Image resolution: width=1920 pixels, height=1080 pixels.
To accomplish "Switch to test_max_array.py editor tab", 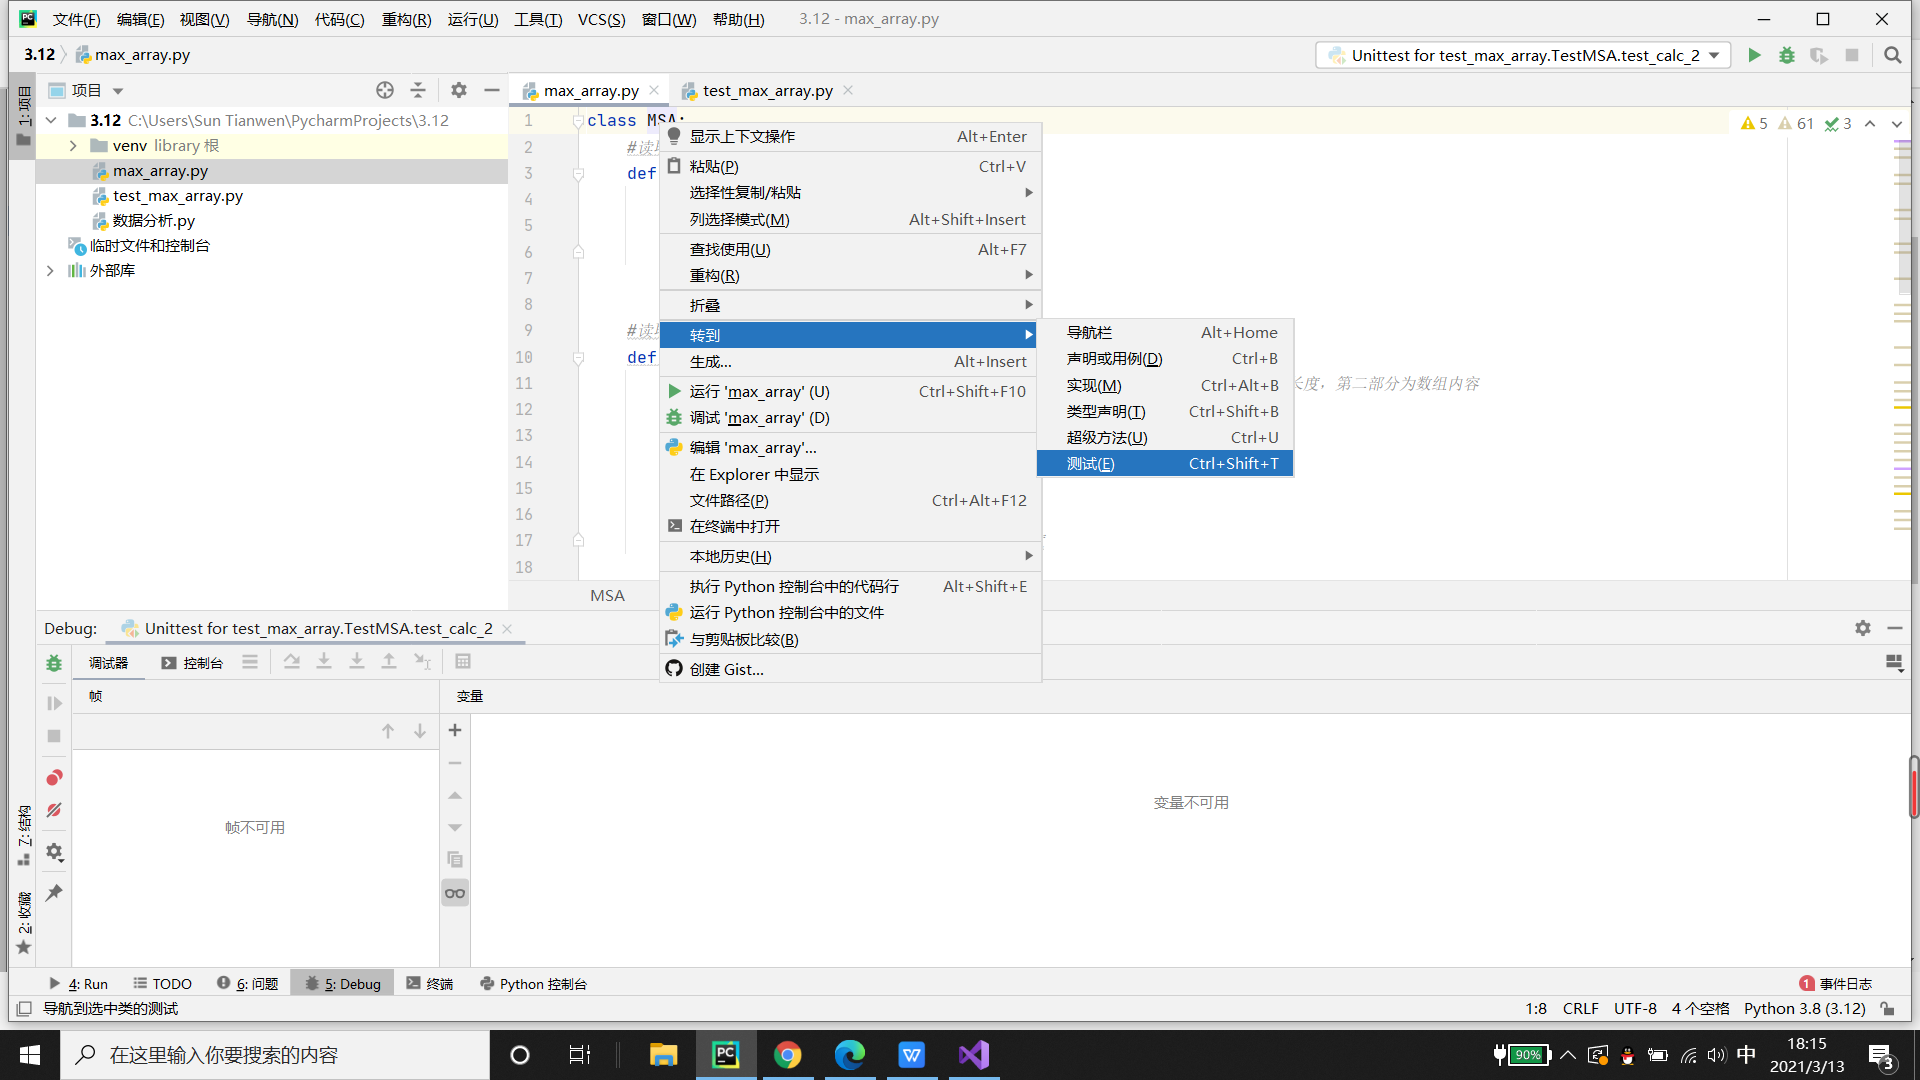I will coord(767,91).
